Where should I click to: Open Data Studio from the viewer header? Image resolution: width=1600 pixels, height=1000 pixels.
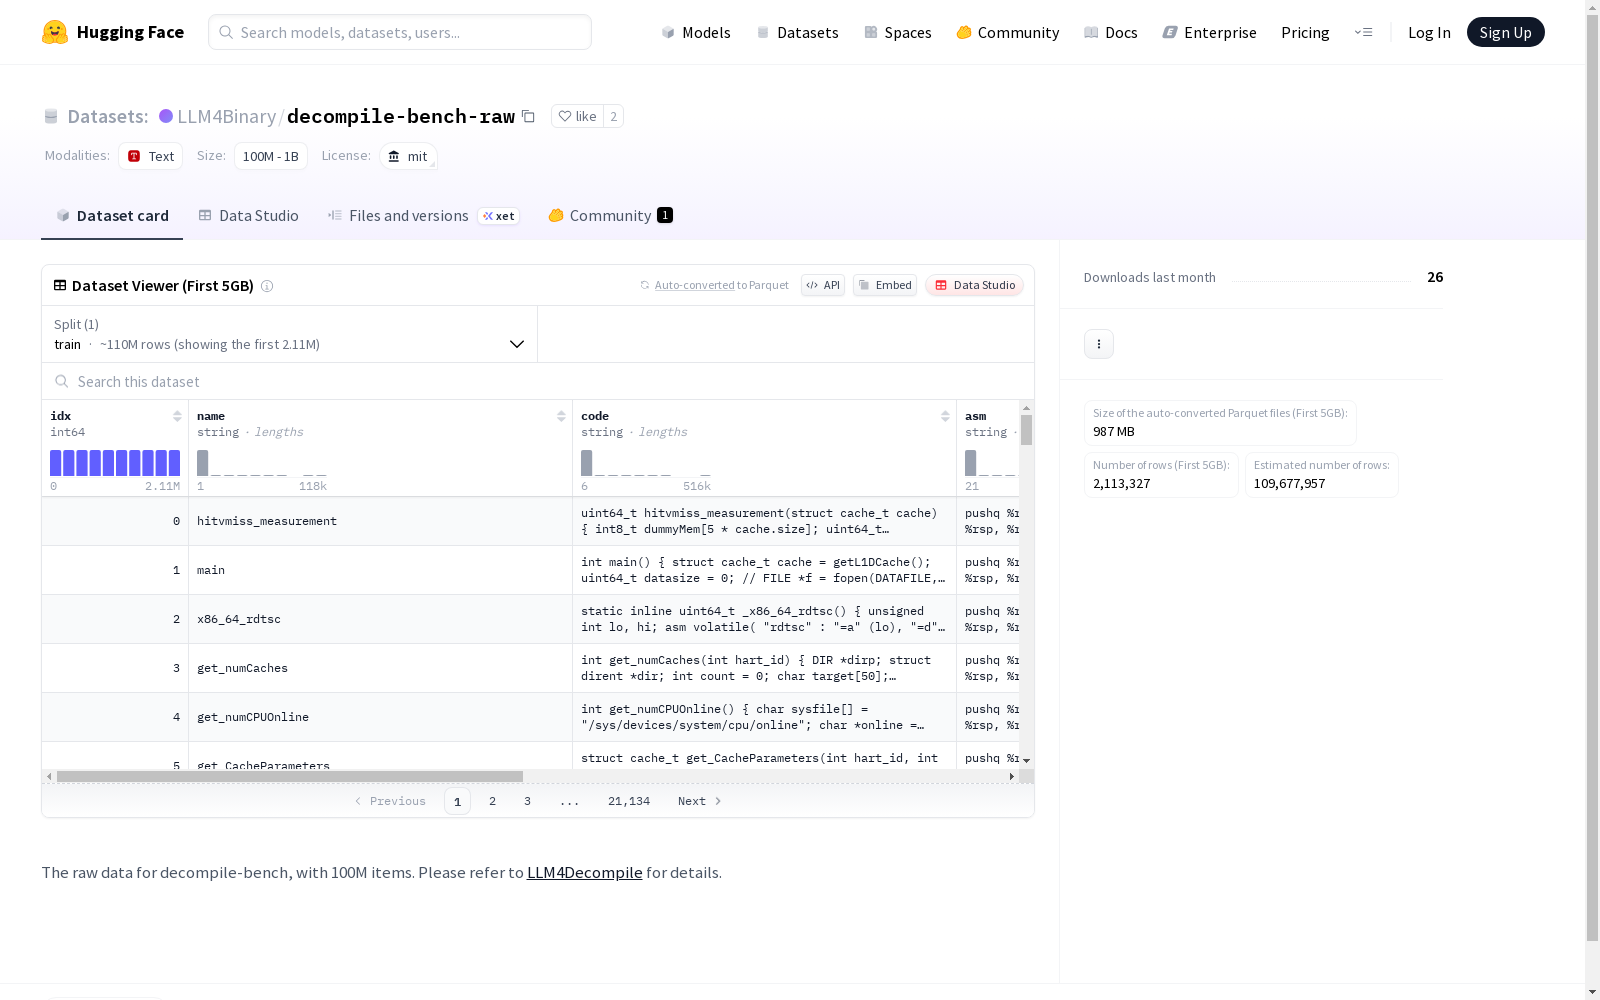[x=974, y=285]
